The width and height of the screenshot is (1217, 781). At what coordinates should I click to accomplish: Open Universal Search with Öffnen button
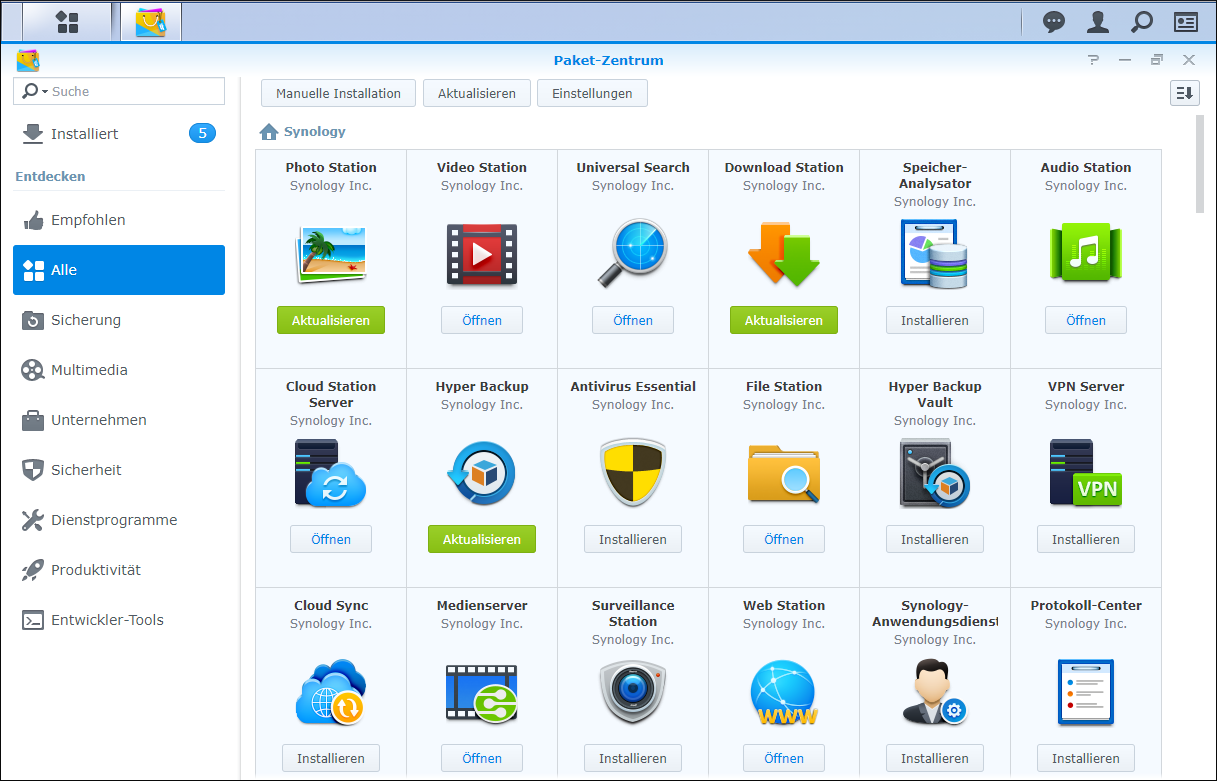pos(633,320)
